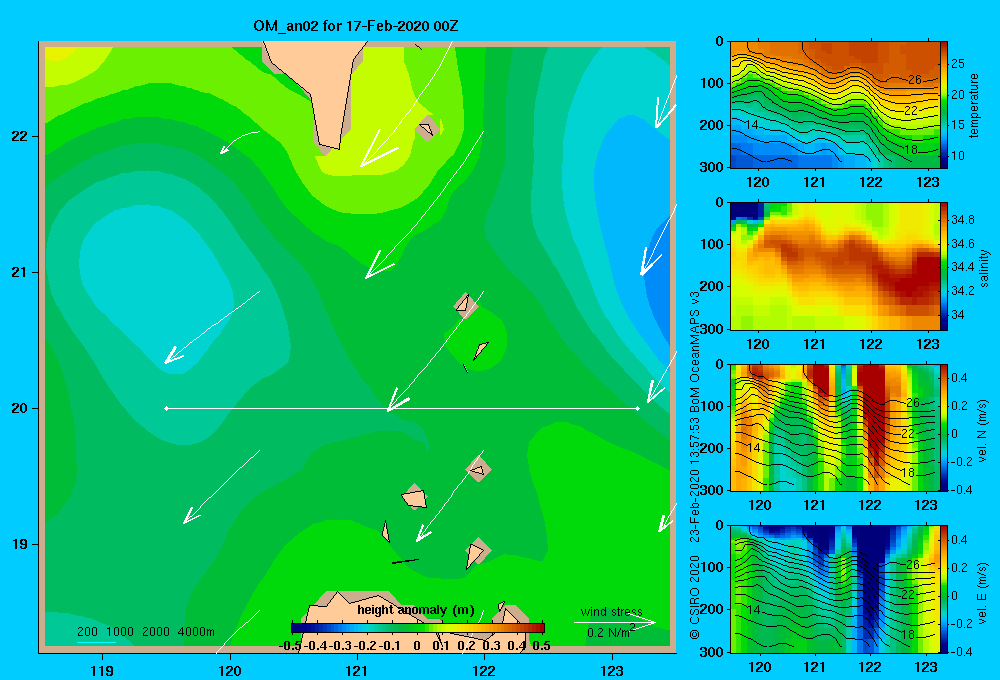
Task: Click the '14' isotherm label in temperature plot
Action: point(753,124)
